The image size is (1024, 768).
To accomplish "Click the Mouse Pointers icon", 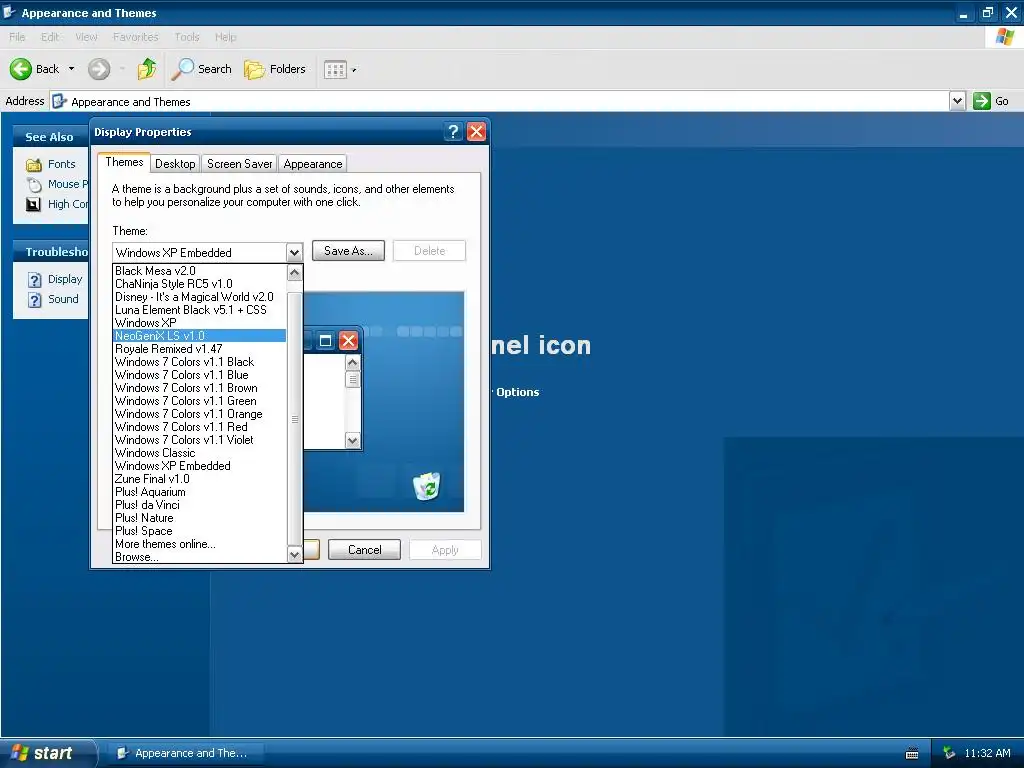I will pos(34,185).
